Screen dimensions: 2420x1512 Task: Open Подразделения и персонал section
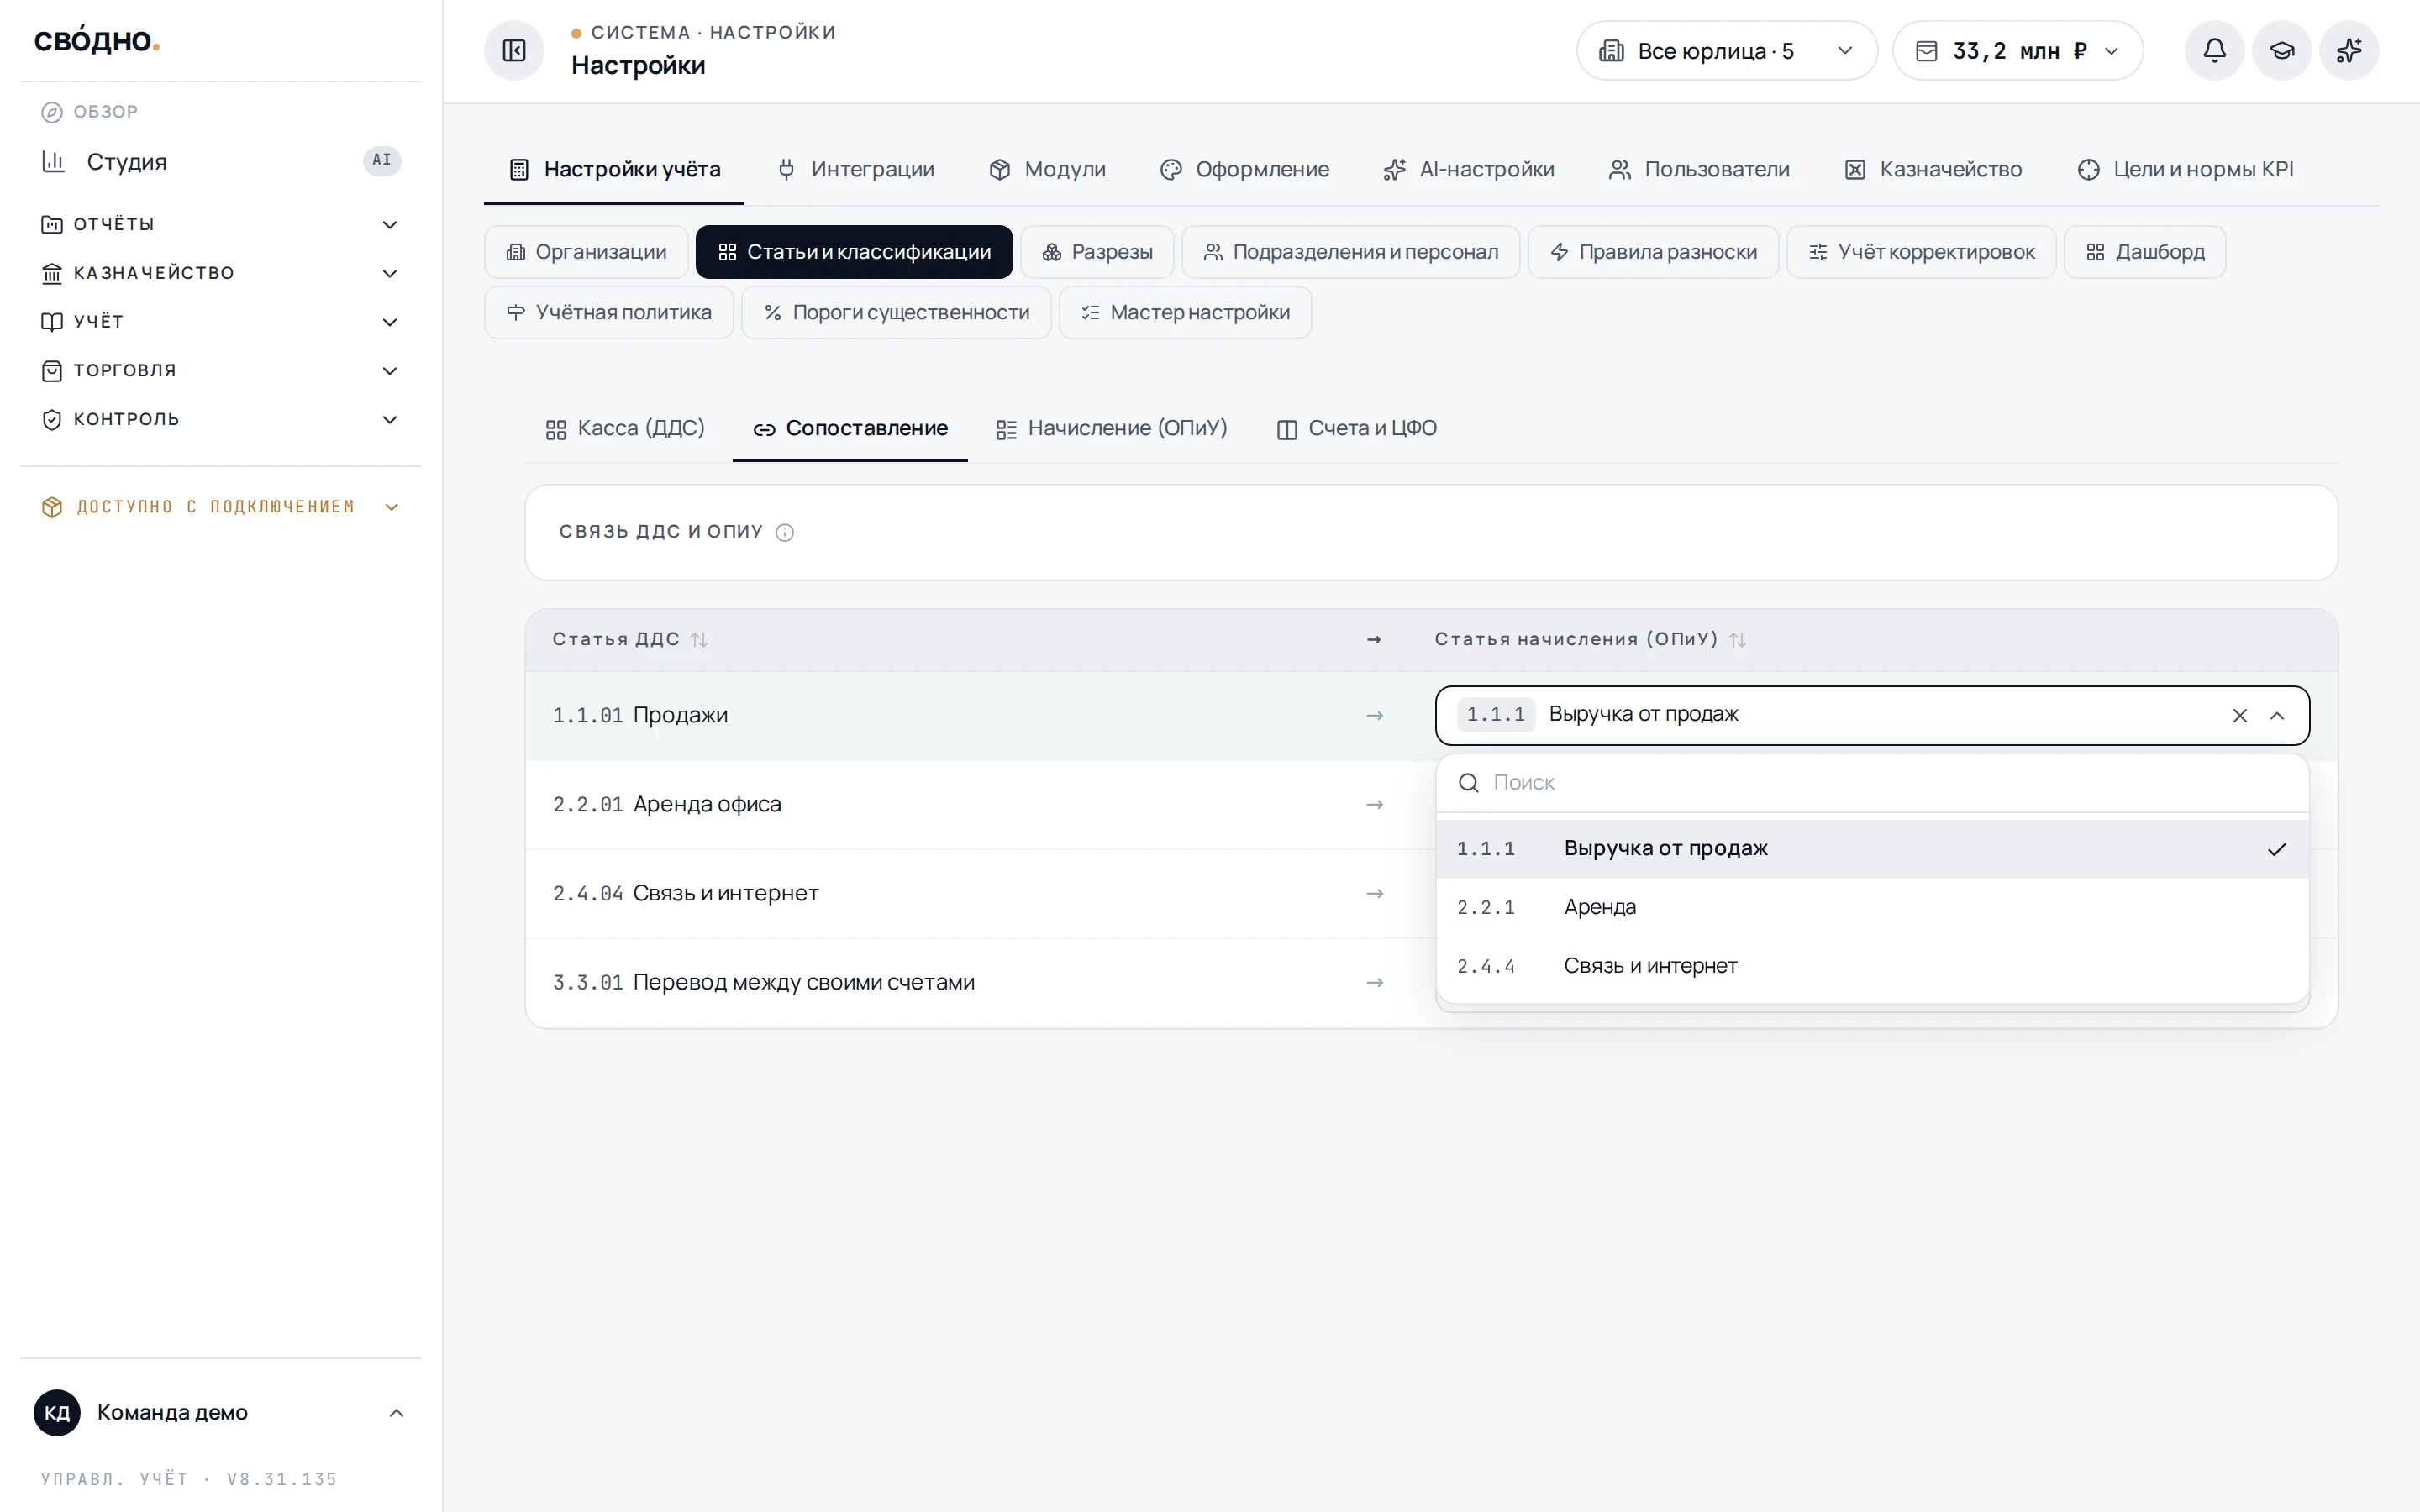[x=1350, y=252]
